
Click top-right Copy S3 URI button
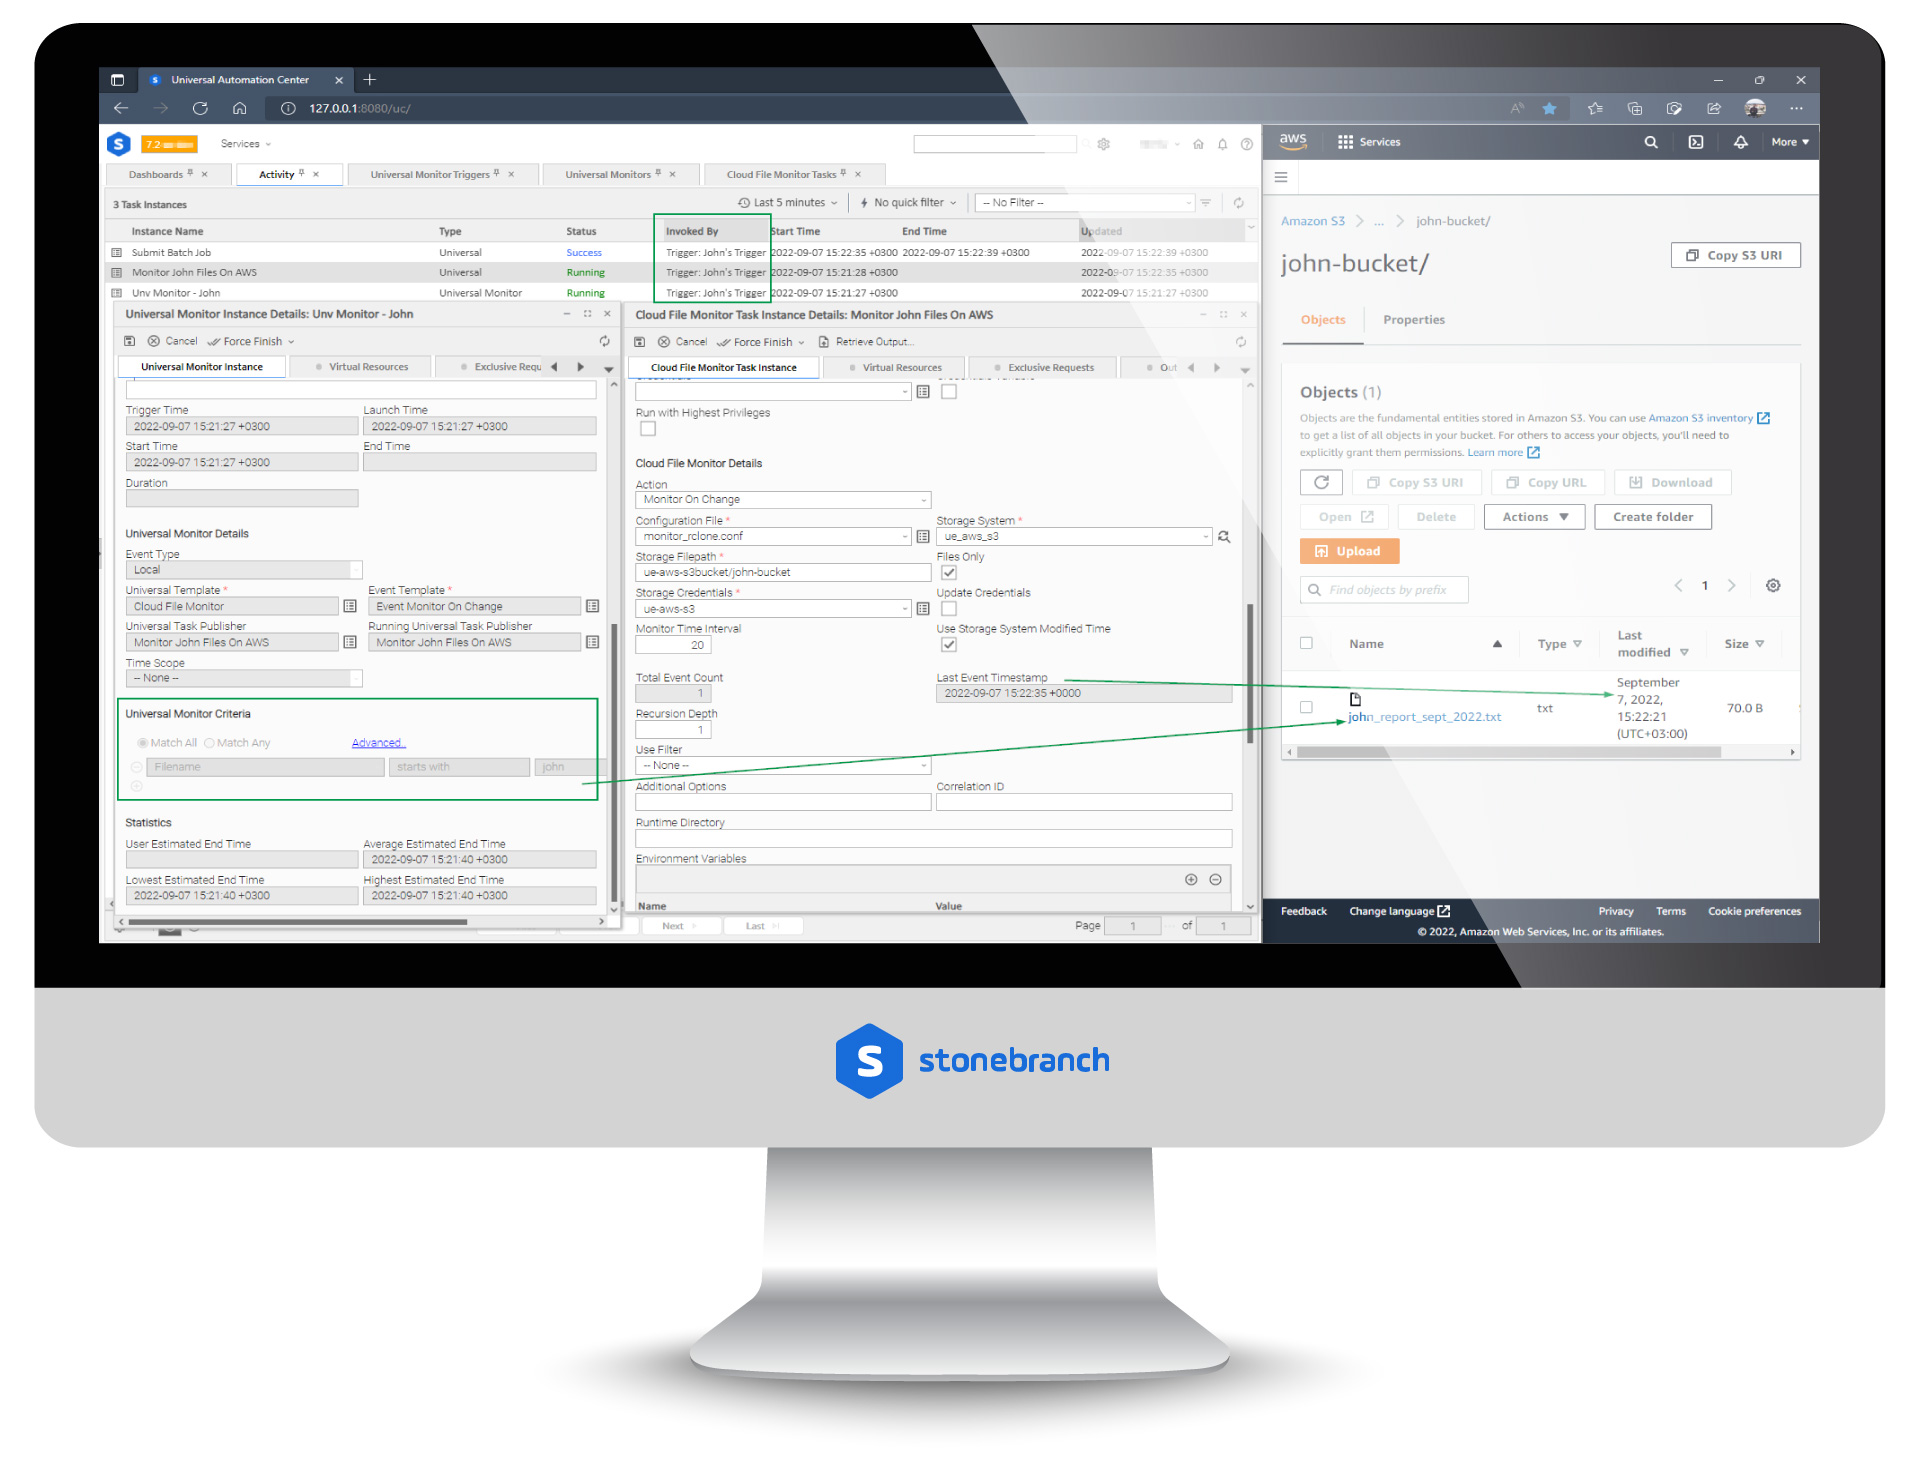pos(1735,256)
